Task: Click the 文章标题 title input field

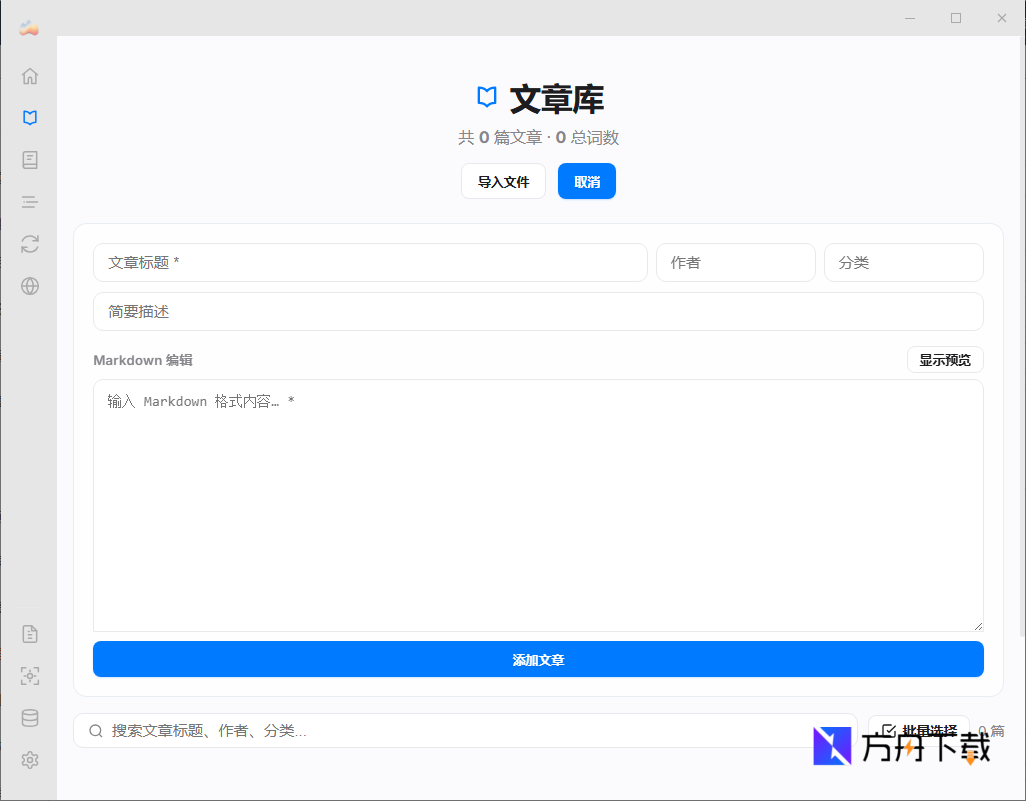Action: (x=370, y=262)
